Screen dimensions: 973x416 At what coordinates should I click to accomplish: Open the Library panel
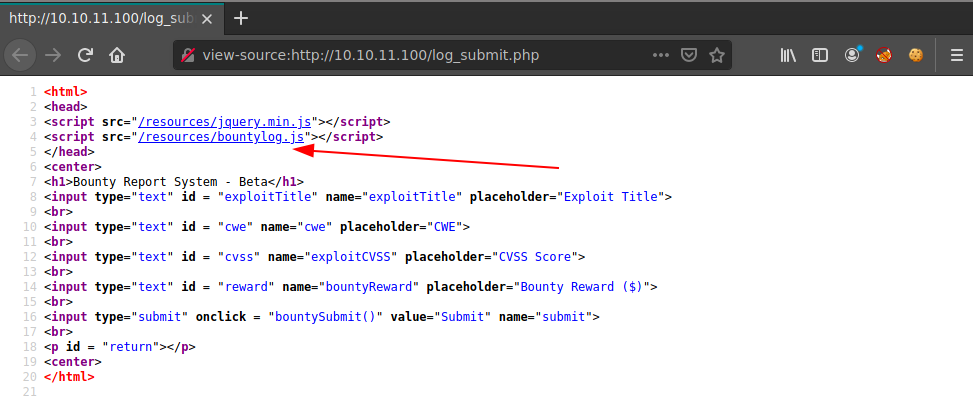[789, 55]
